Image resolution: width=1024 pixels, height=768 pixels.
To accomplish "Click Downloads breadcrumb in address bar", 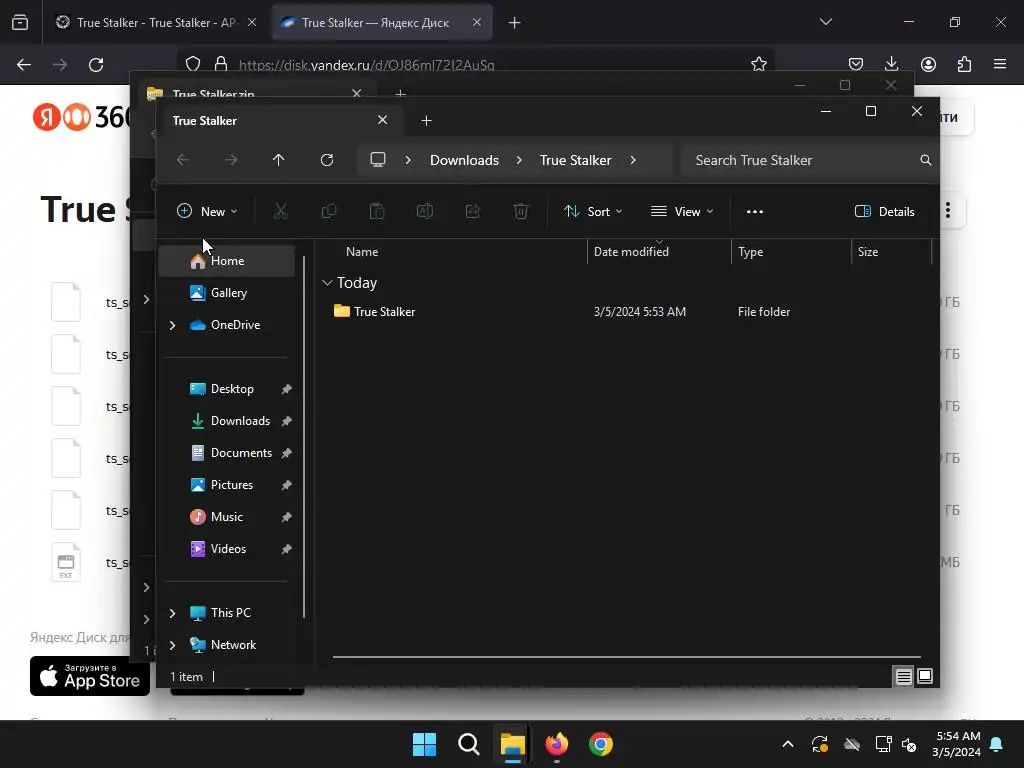I will pos(464,160).
